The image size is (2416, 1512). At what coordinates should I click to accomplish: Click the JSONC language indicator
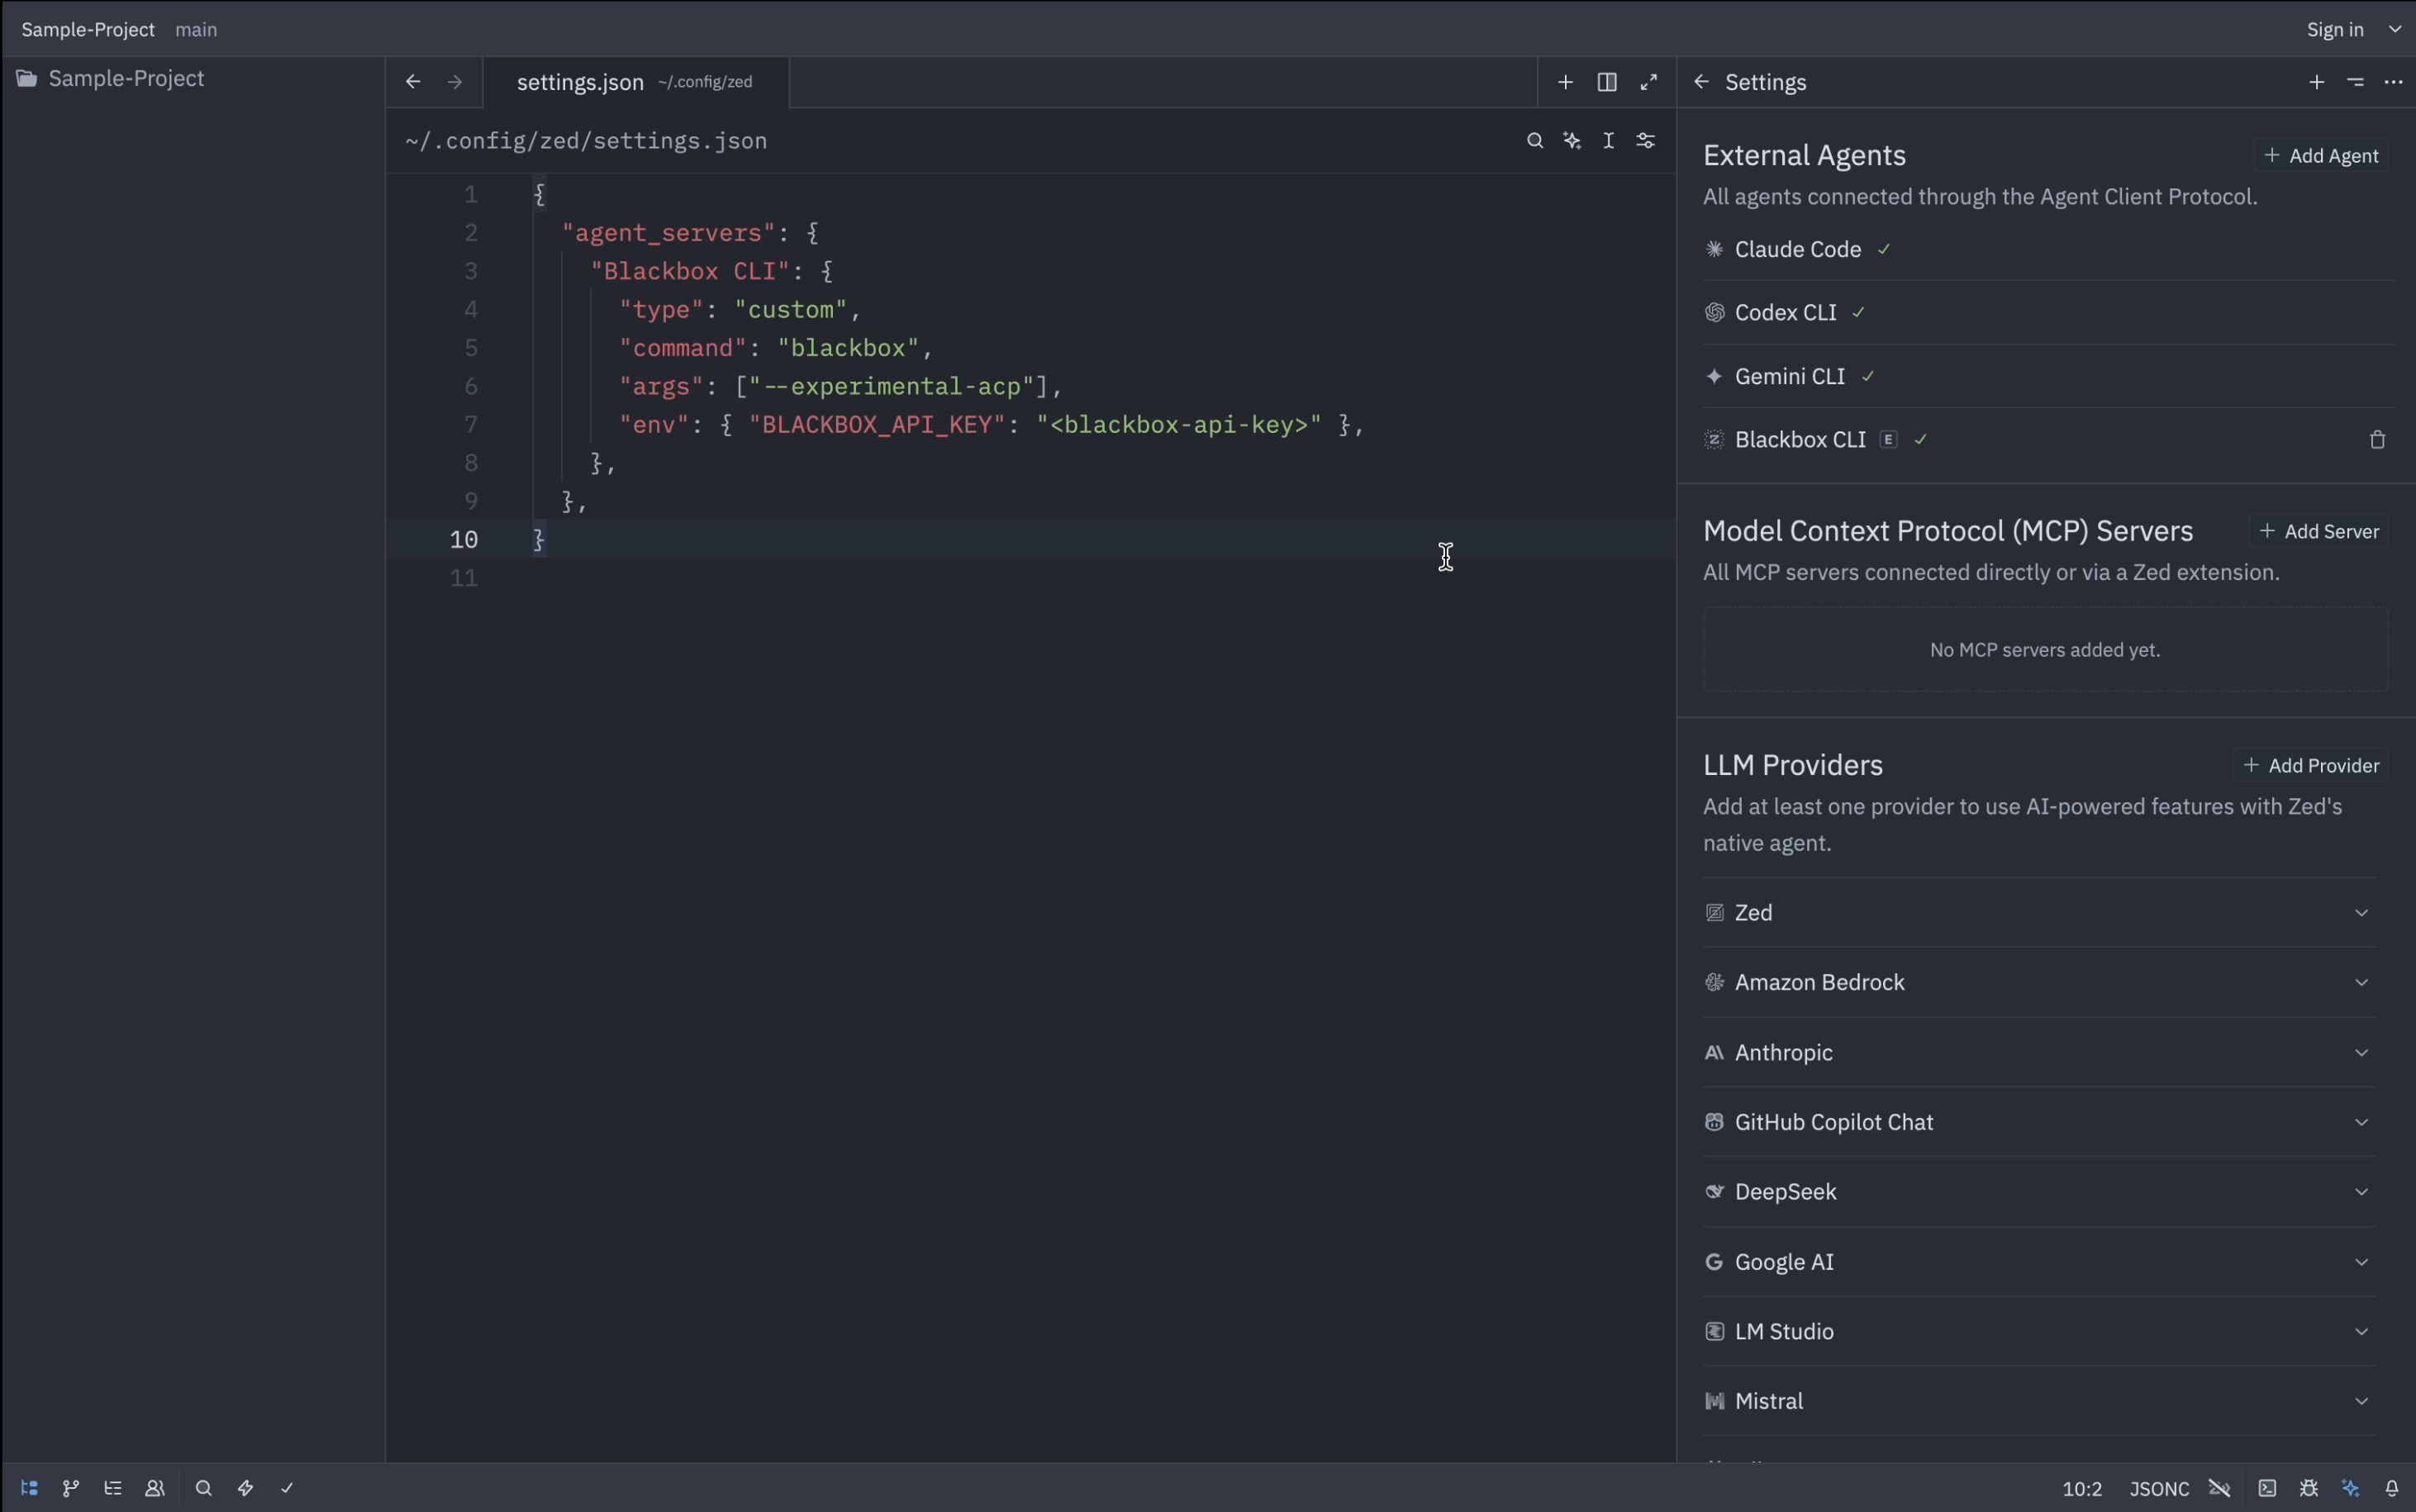point(2158,1489)
